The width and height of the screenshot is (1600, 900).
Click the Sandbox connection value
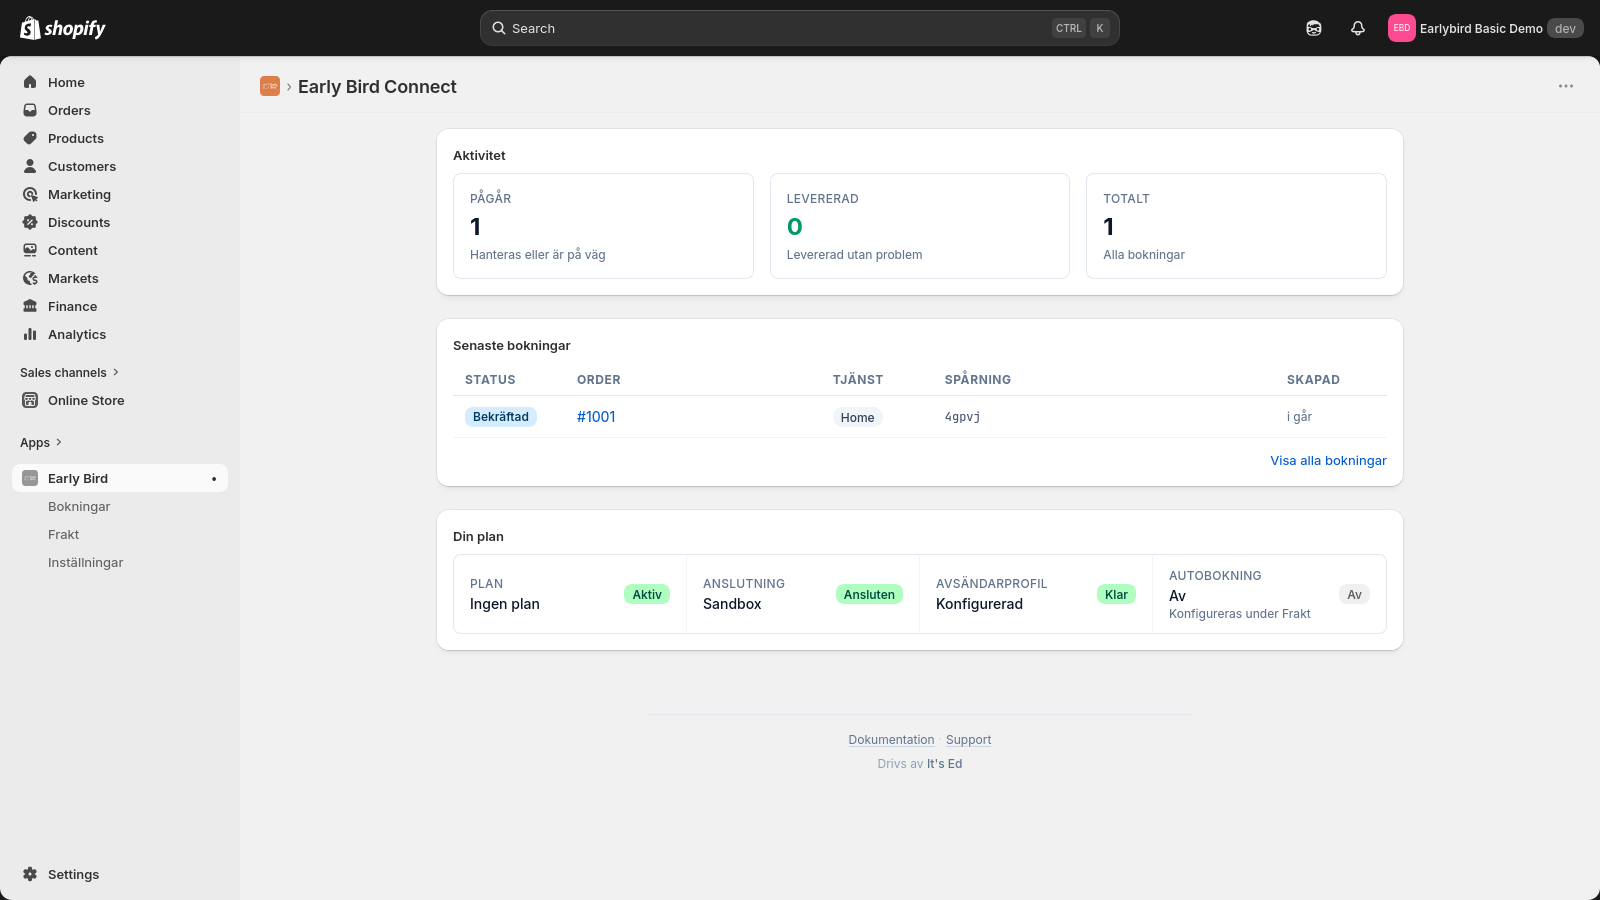732,604
